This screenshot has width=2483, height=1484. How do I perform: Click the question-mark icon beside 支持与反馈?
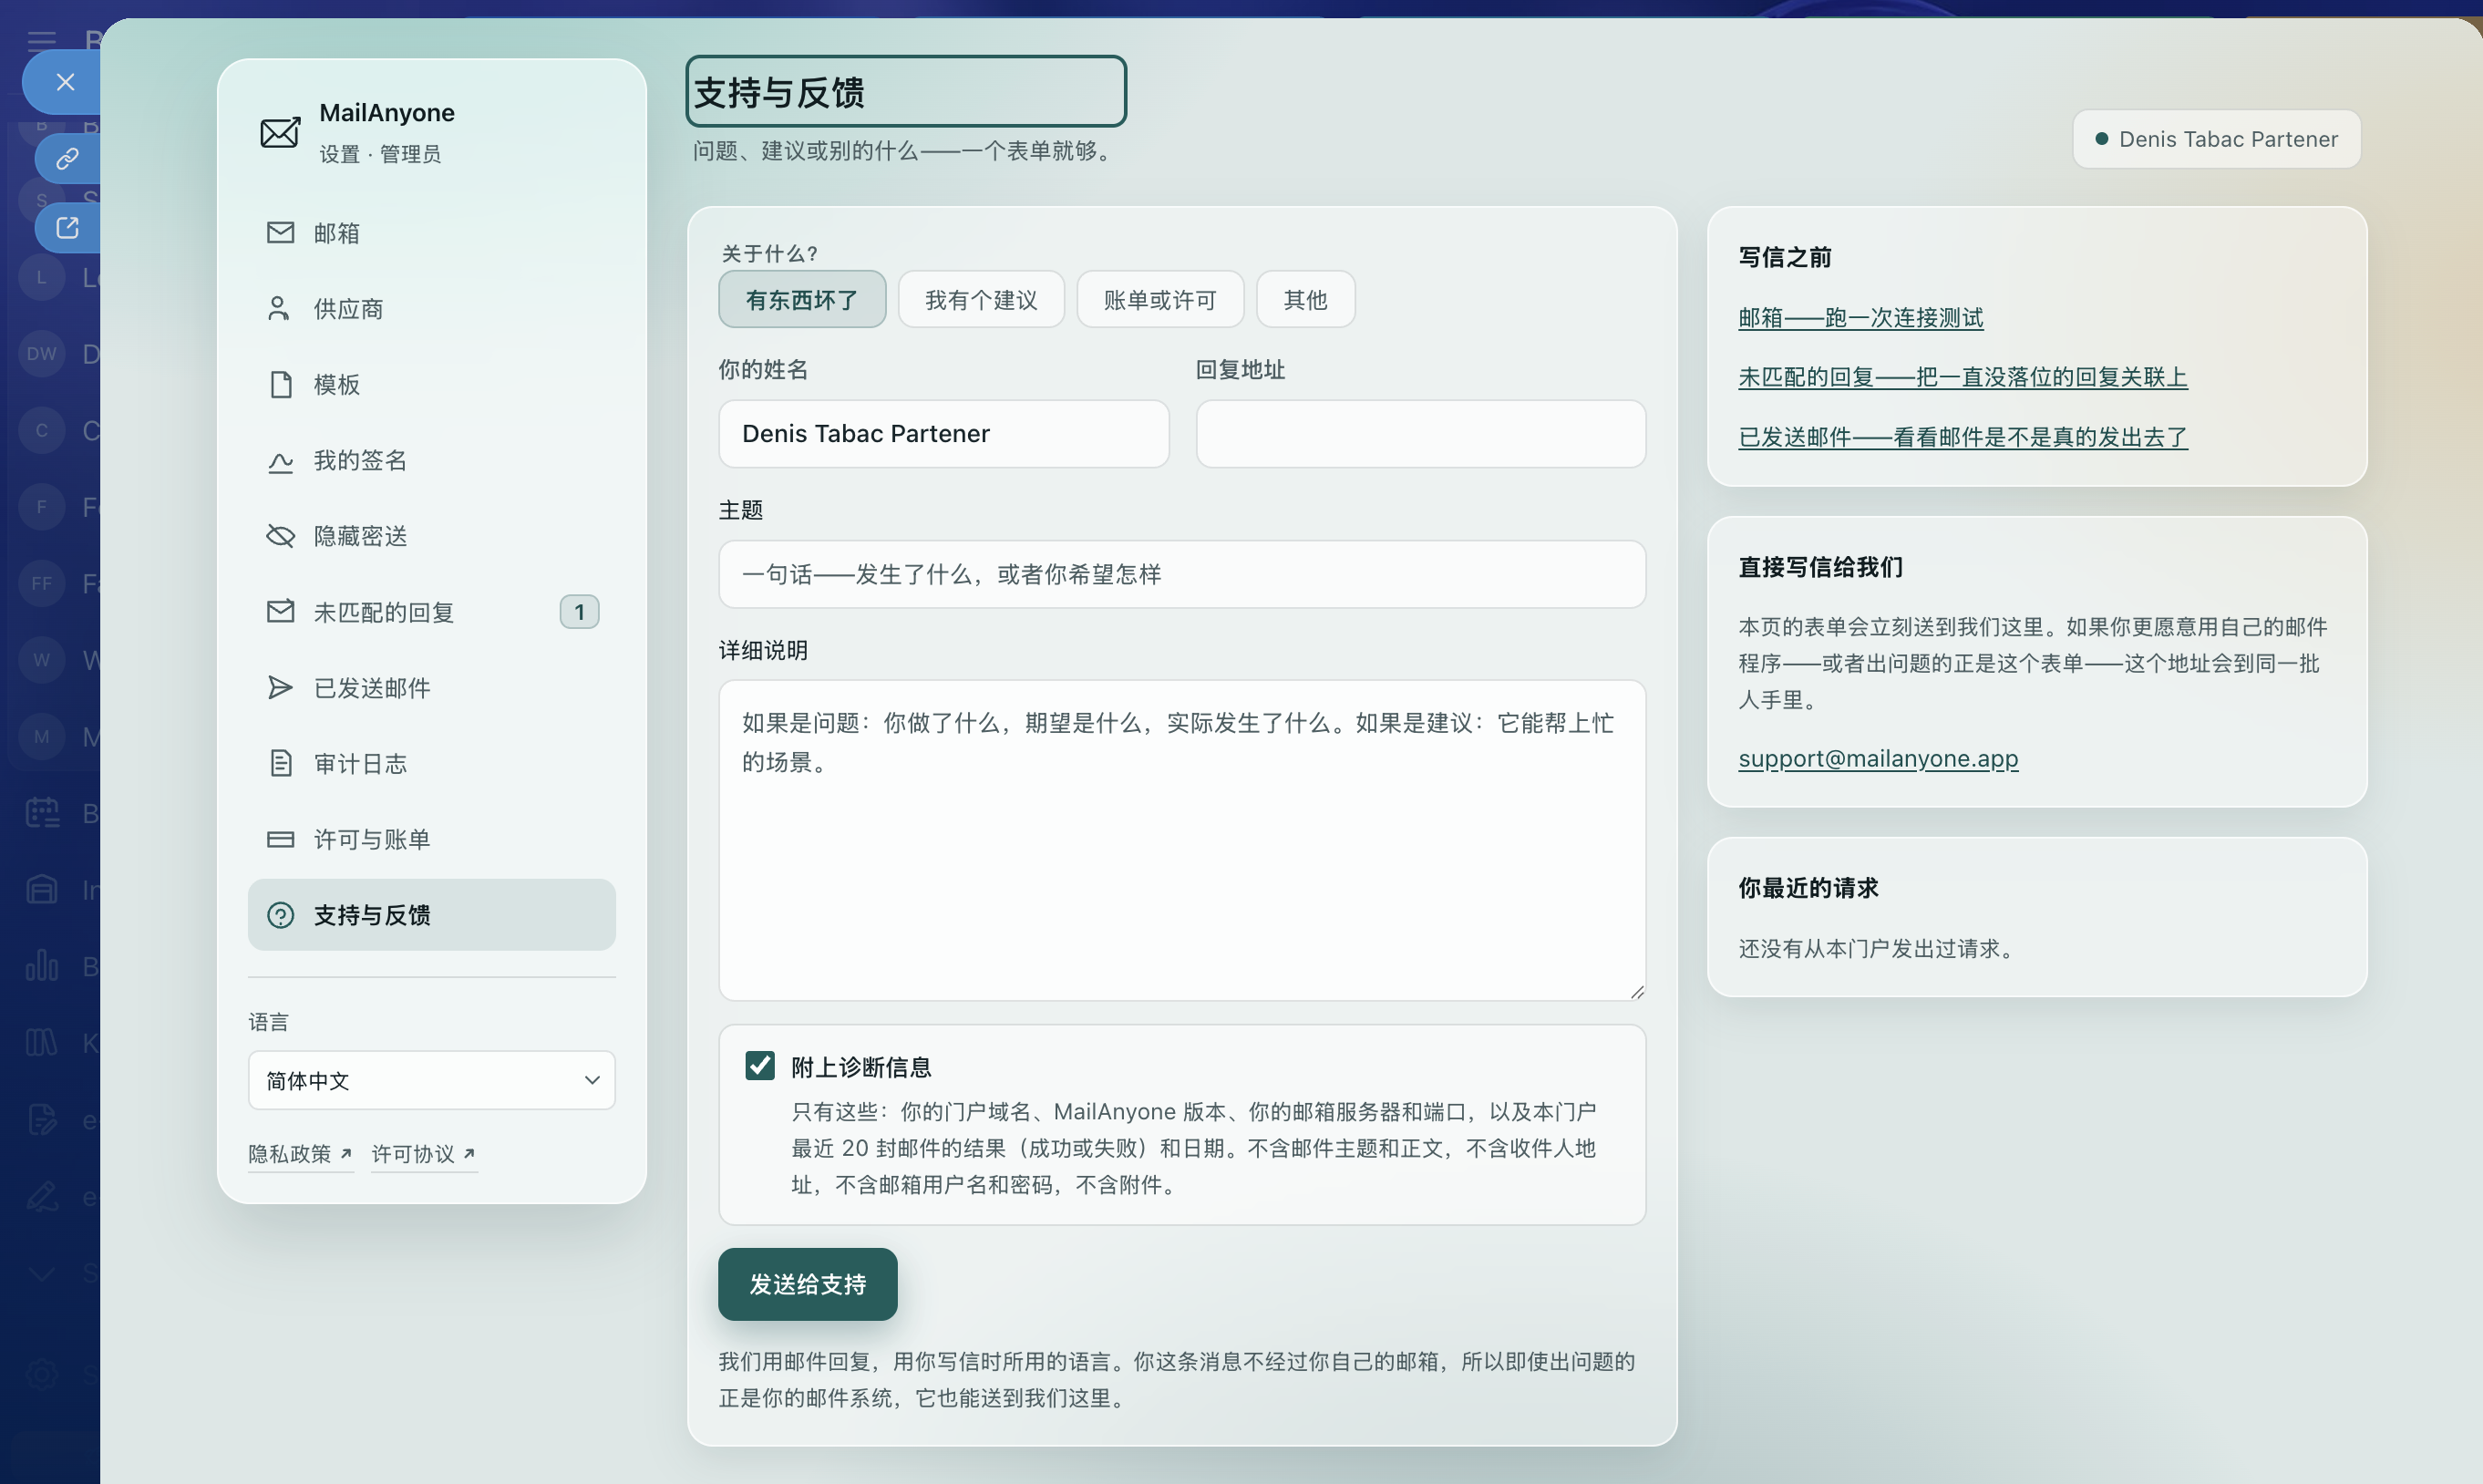tap(280, 915)
